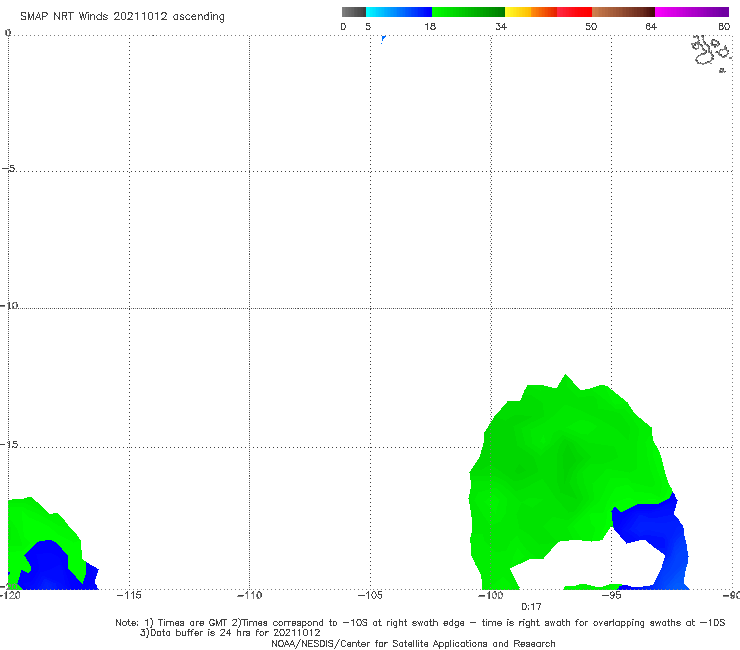Click the color scale label '64'

[651, 26]
